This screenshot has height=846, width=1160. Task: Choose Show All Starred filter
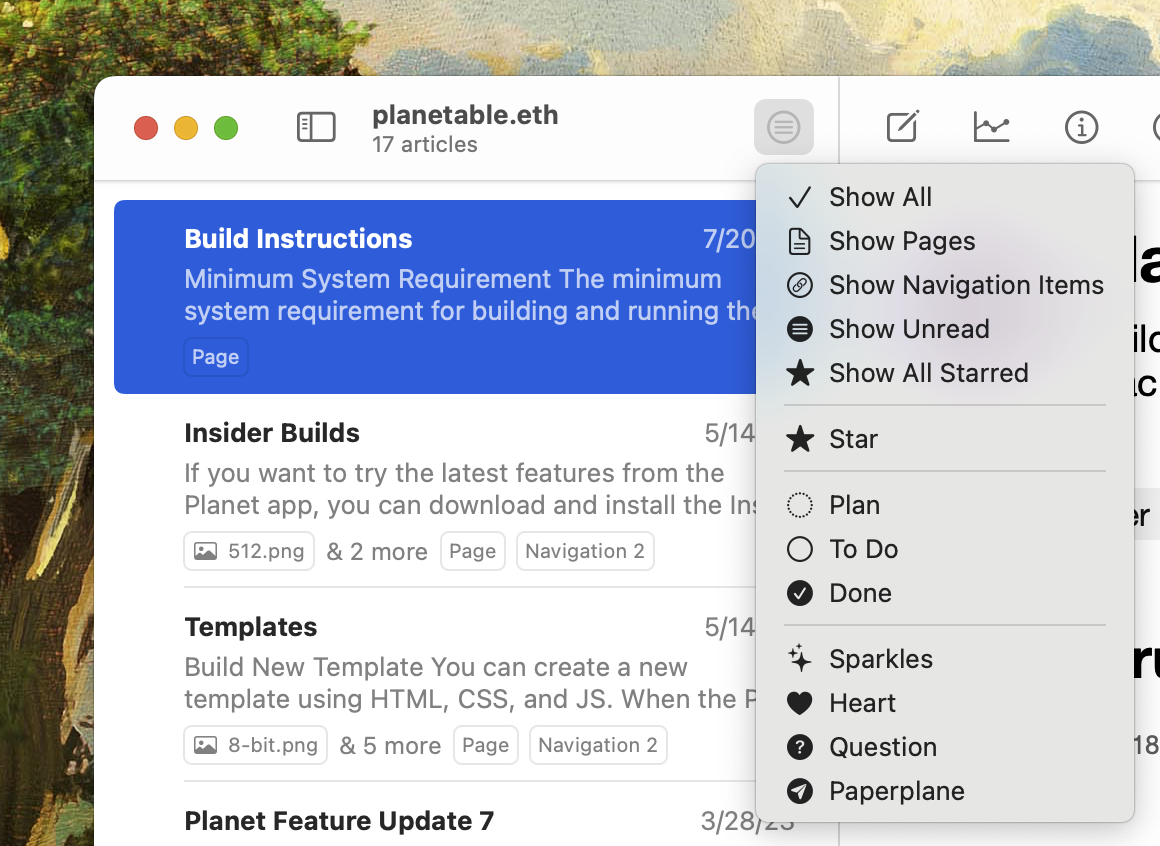pos(928,373)
